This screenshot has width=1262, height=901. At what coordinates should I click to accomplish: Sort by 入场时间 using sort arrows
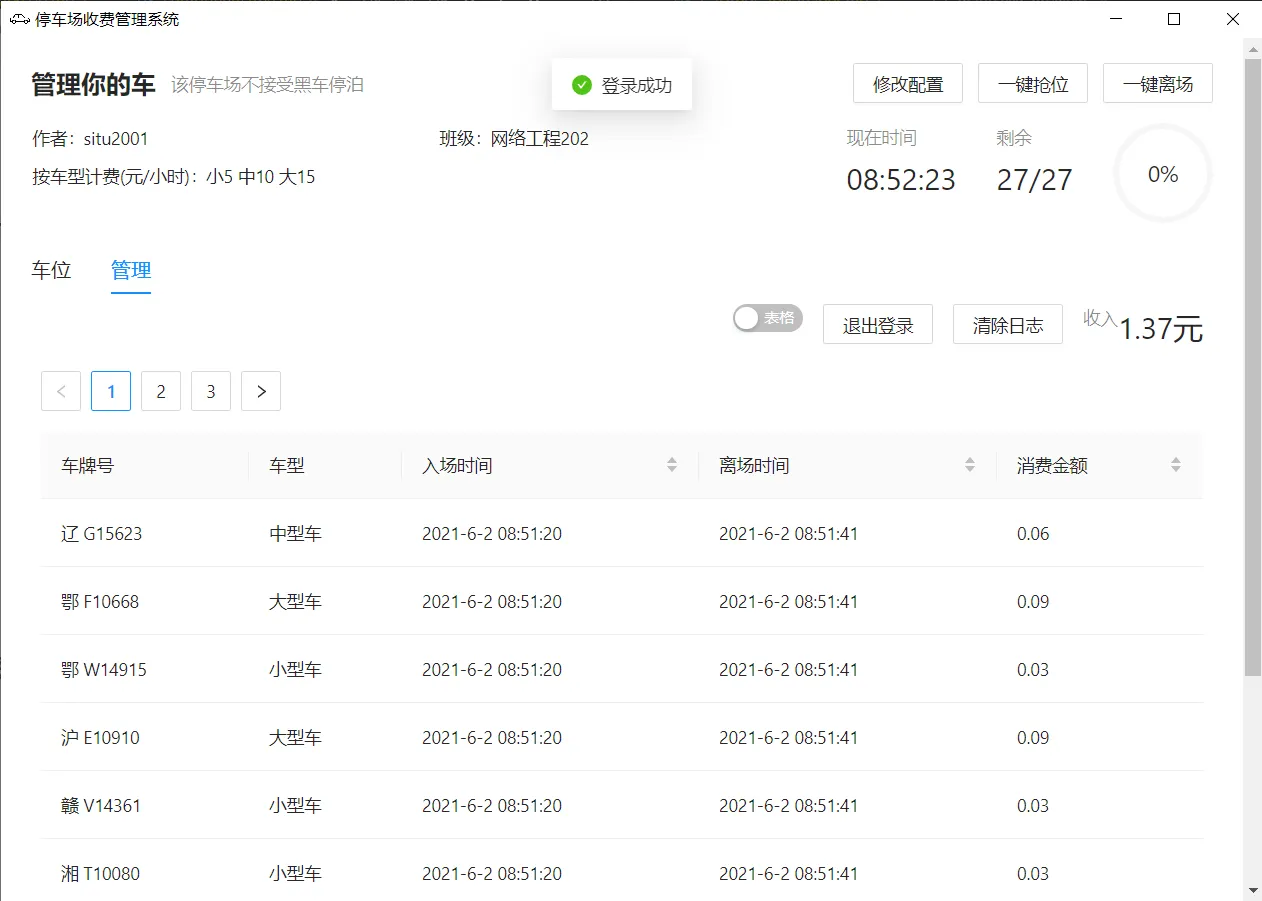(x=672, y=465)
